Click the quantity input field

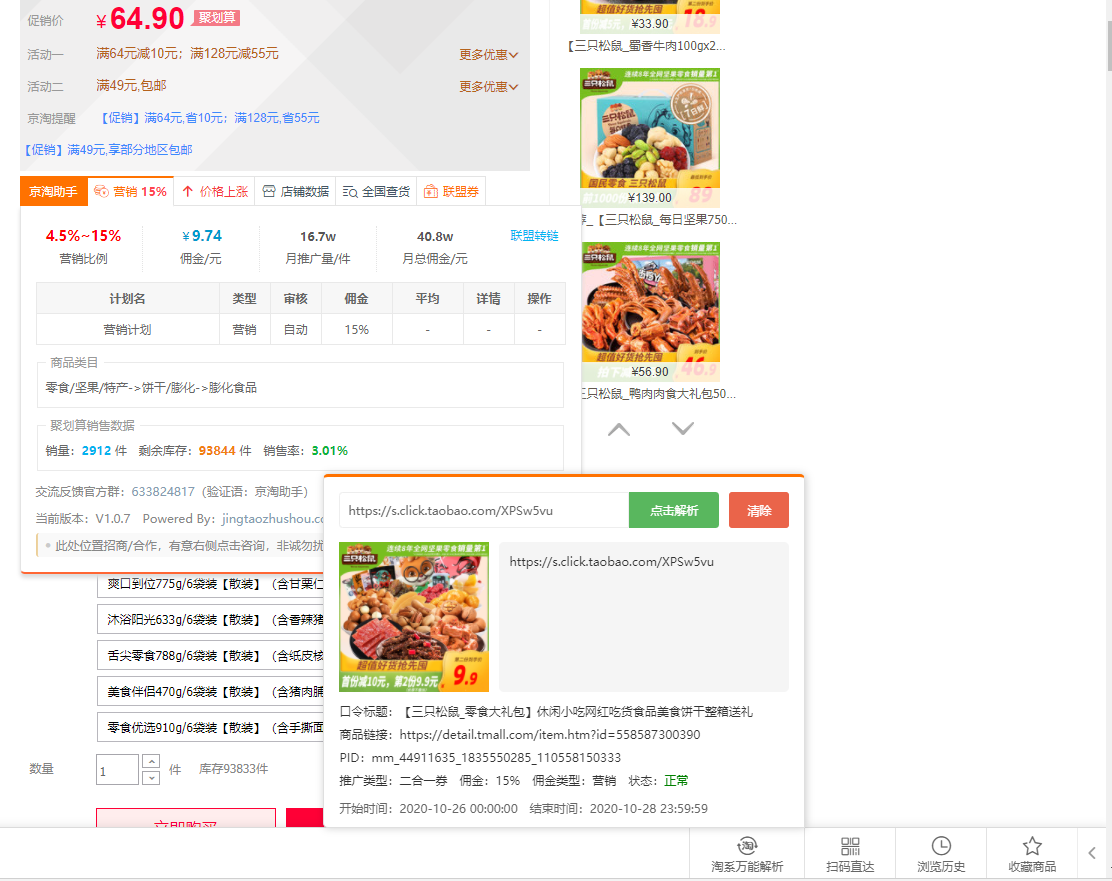pyautogui.click(x=117, y=770)
